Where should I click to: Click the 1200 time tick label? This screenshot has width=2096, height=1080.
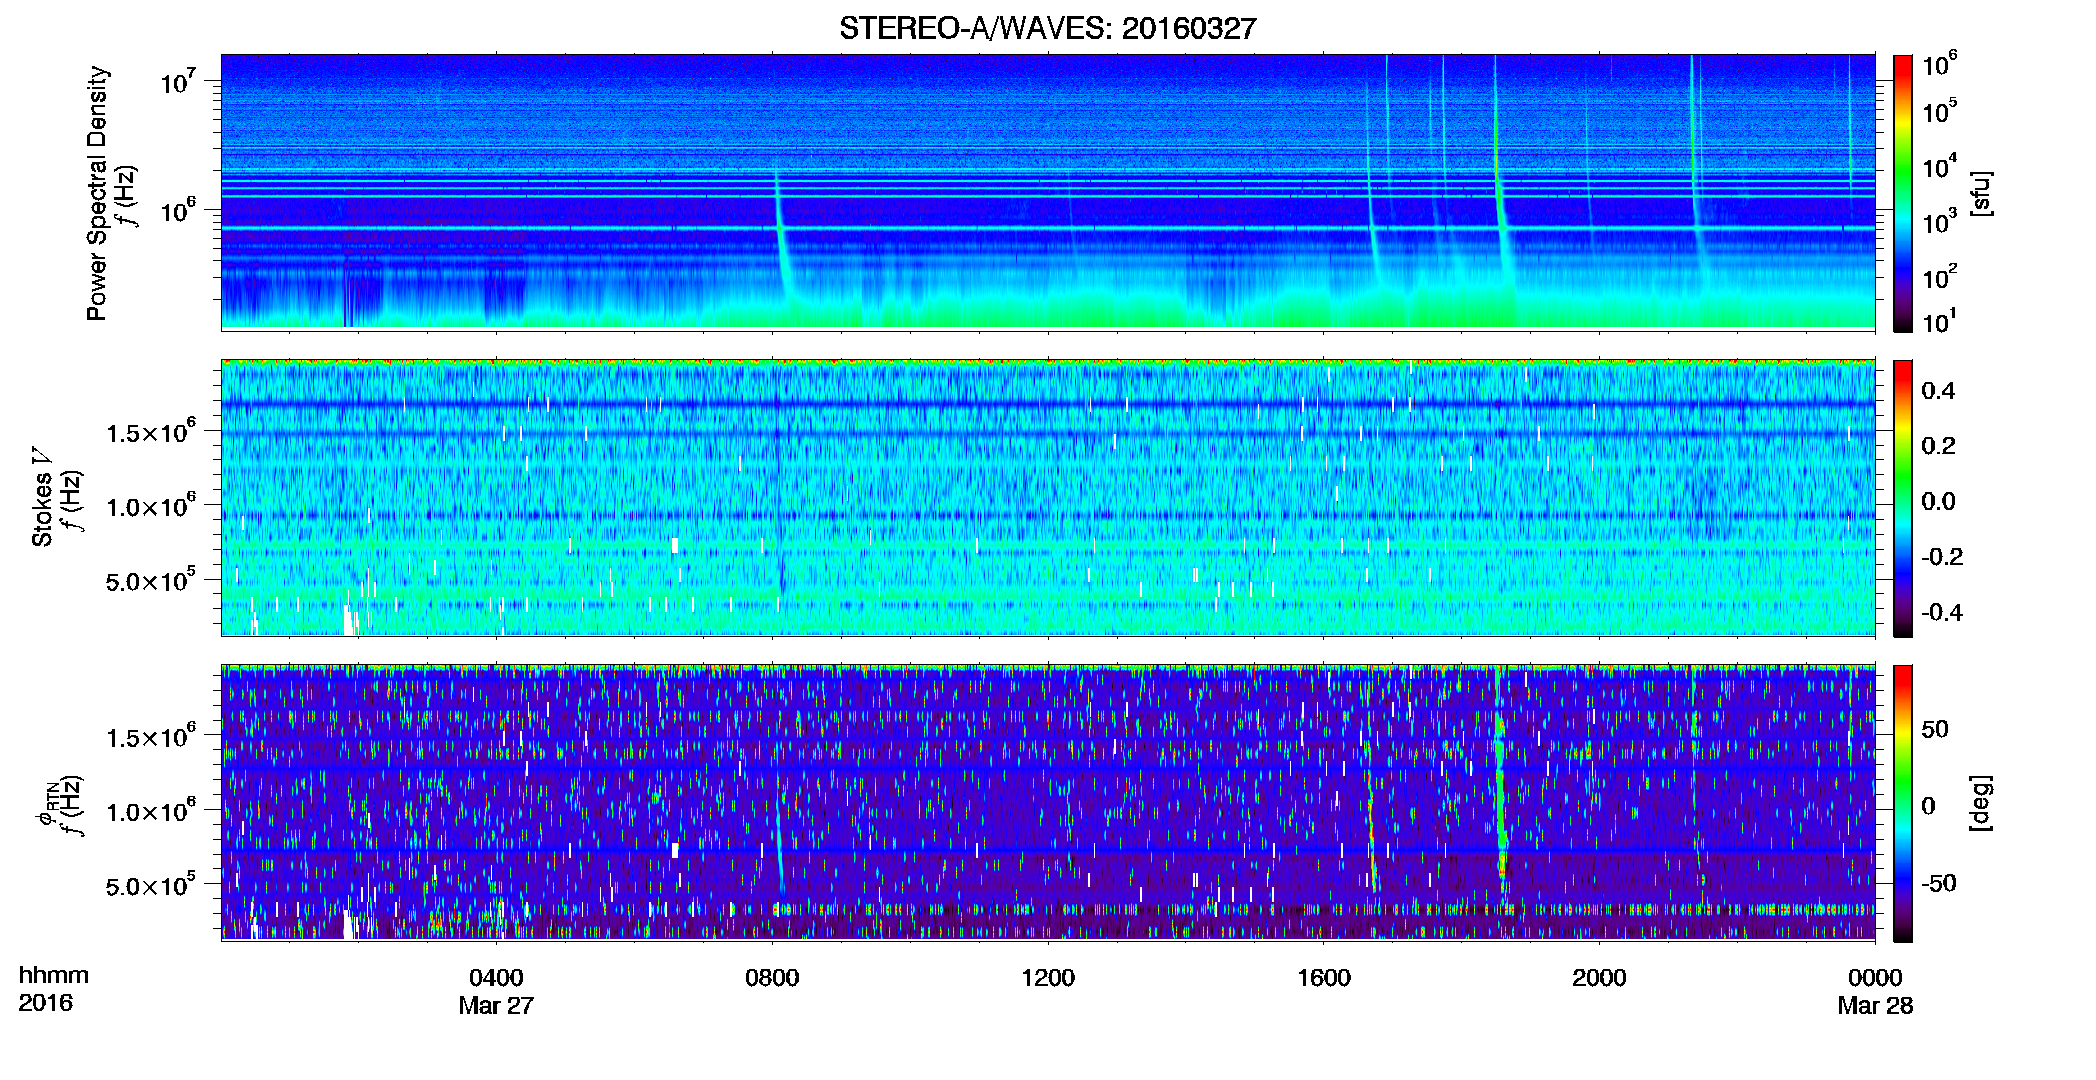(x=1048, y=978)
